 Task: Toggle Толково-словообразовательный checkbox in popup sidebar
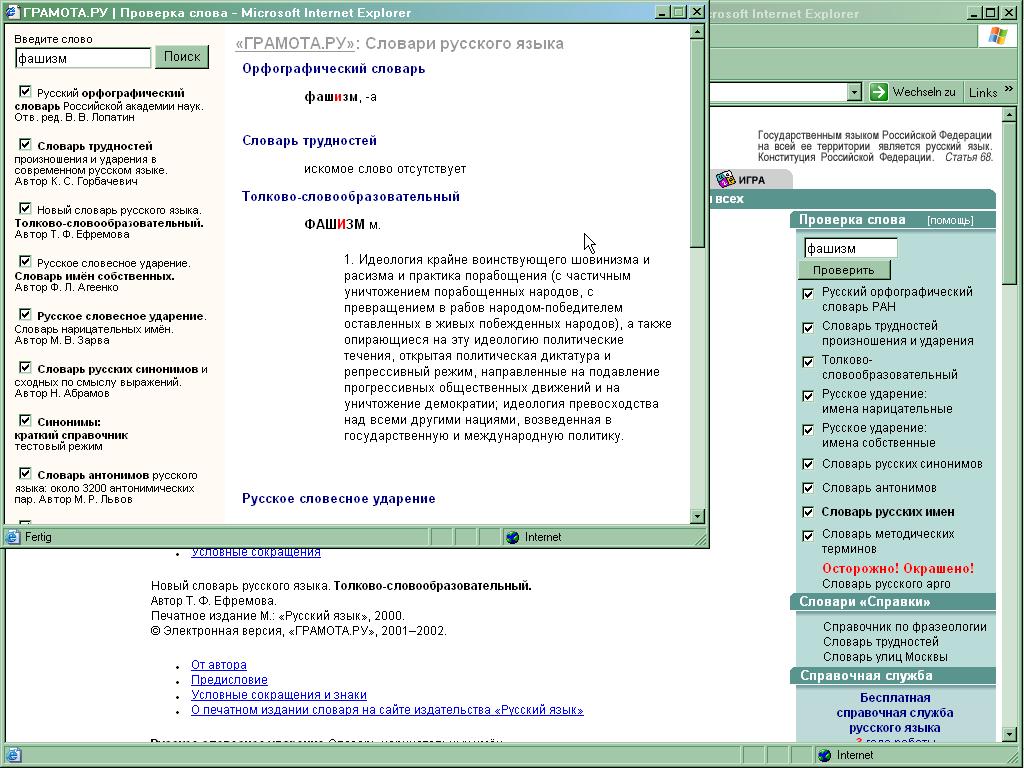25,208
